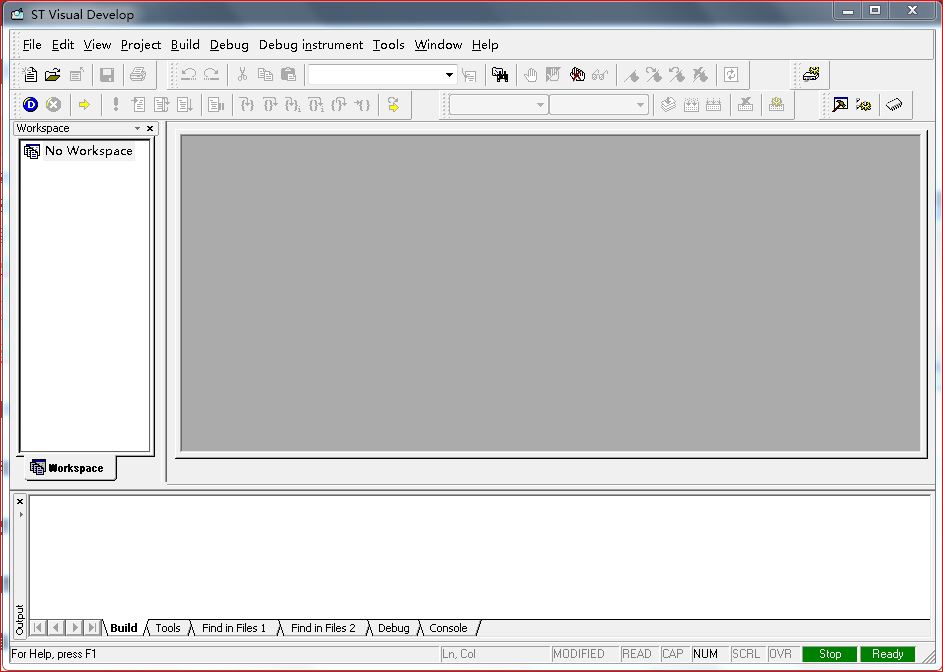Open the Programmer chip icon
Screen dimensions: 943x672
[895, 105]
